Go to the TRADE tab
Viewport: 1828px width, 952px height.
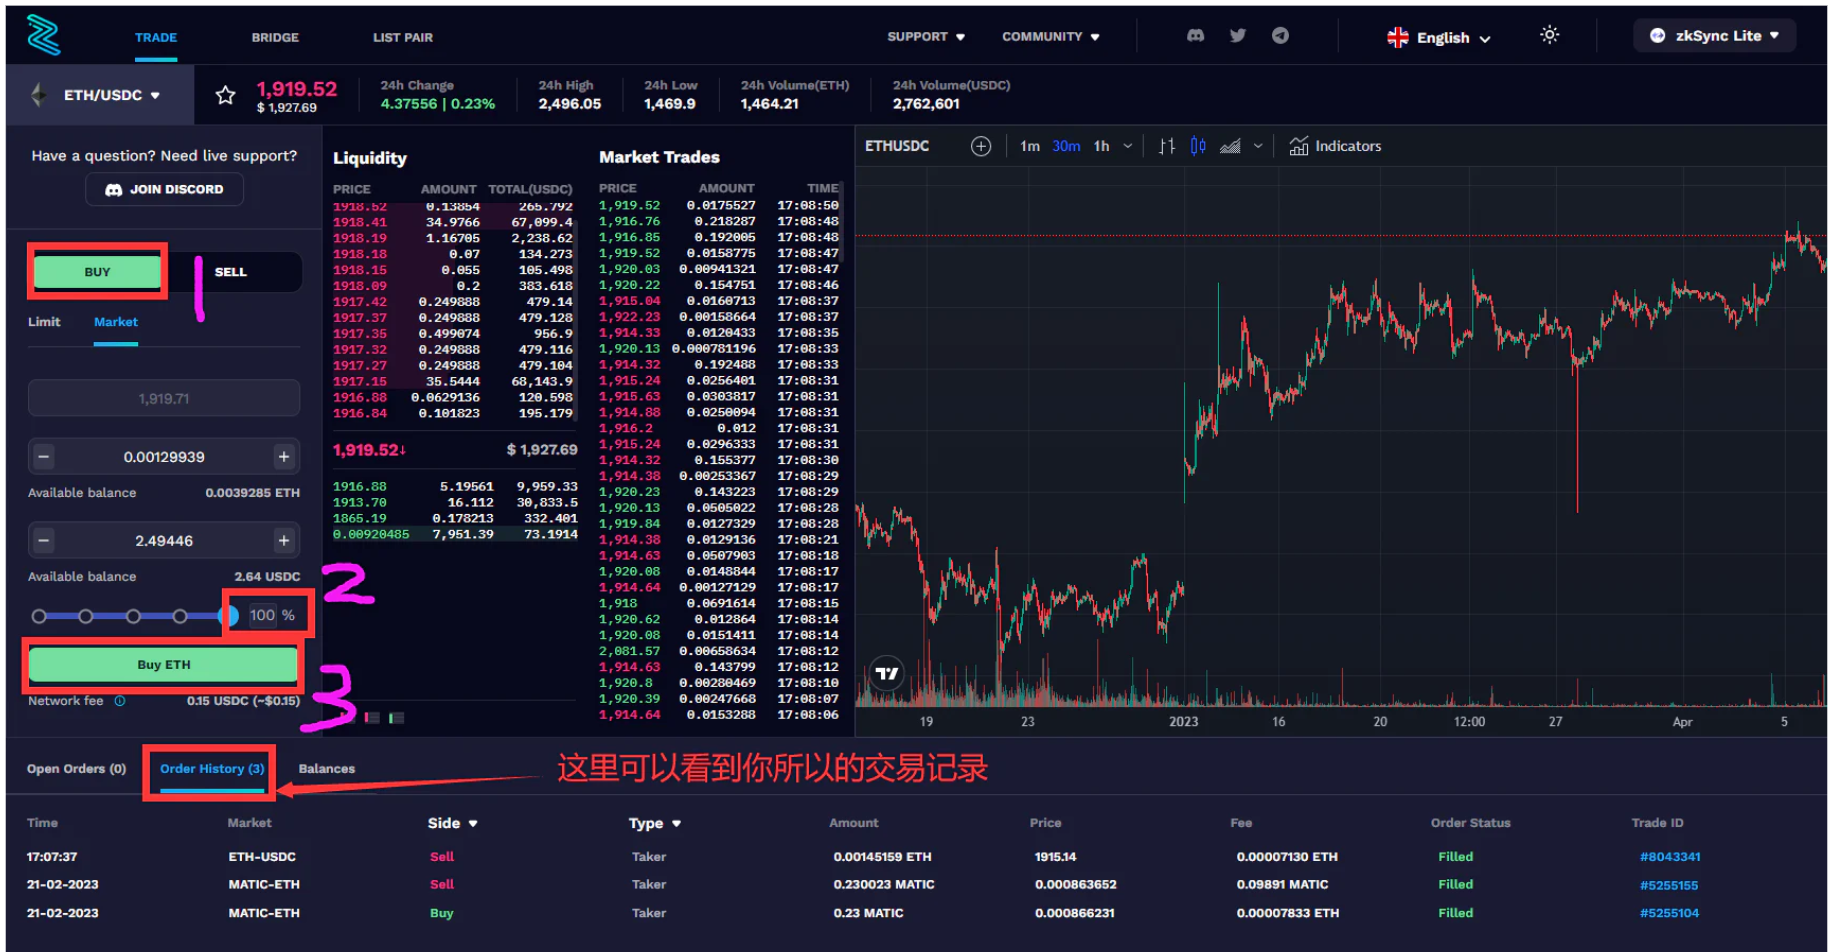click(156, 38)
